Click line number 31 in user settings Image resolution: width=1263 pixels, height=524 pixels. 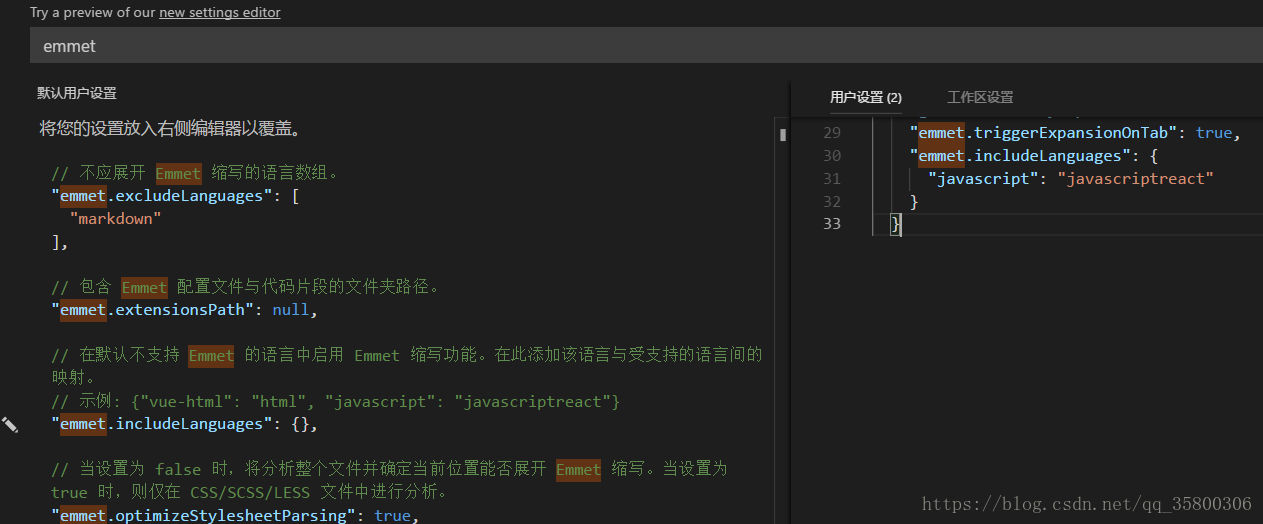click(x=831, y=178)
